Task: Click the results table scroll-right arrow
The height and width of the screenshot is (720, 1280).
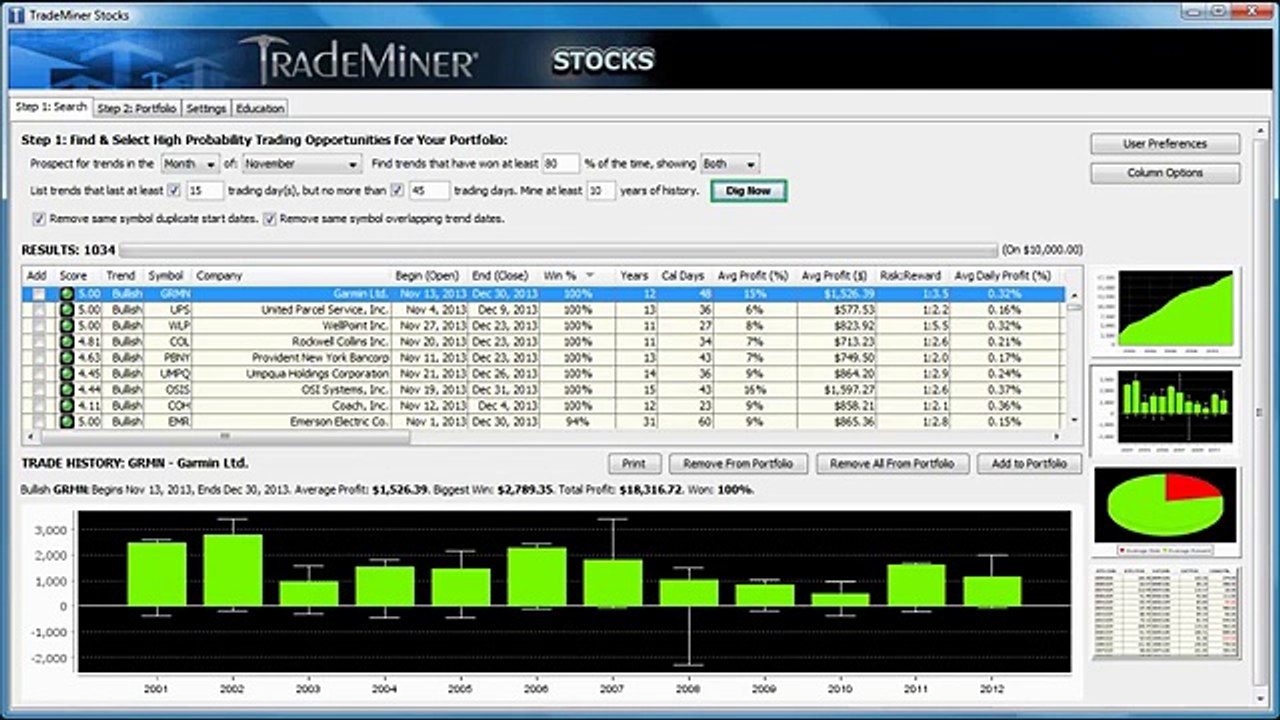Action: point(1058,437)
